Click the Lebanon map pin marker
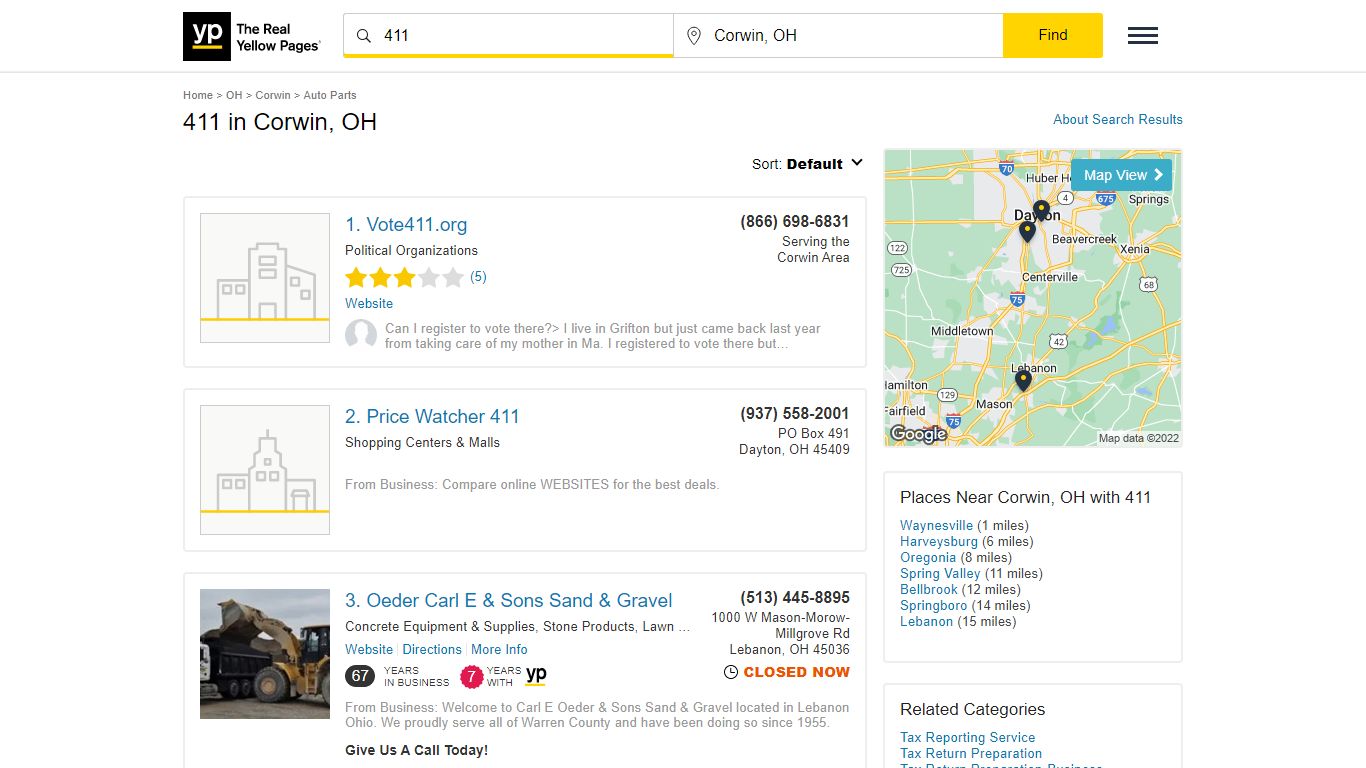Viewport: 1366px width, 768px height. coord(1023,380)
